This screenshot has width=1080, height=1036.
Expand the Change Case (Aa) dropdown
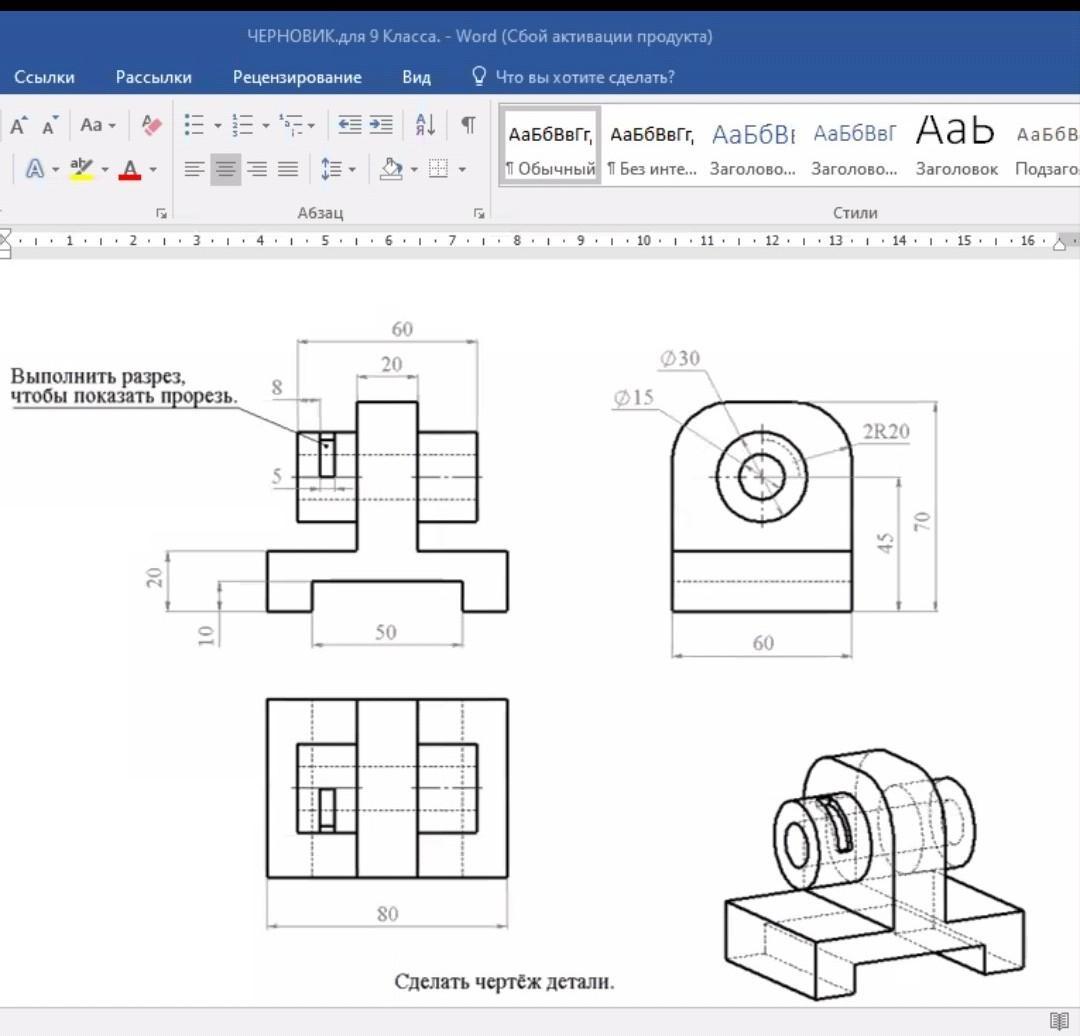click(98, 125)
